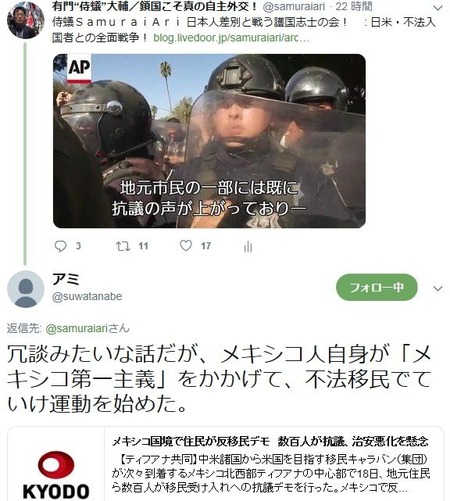
Task: Click the @suwatanabe handle
Action: [87, 296]
